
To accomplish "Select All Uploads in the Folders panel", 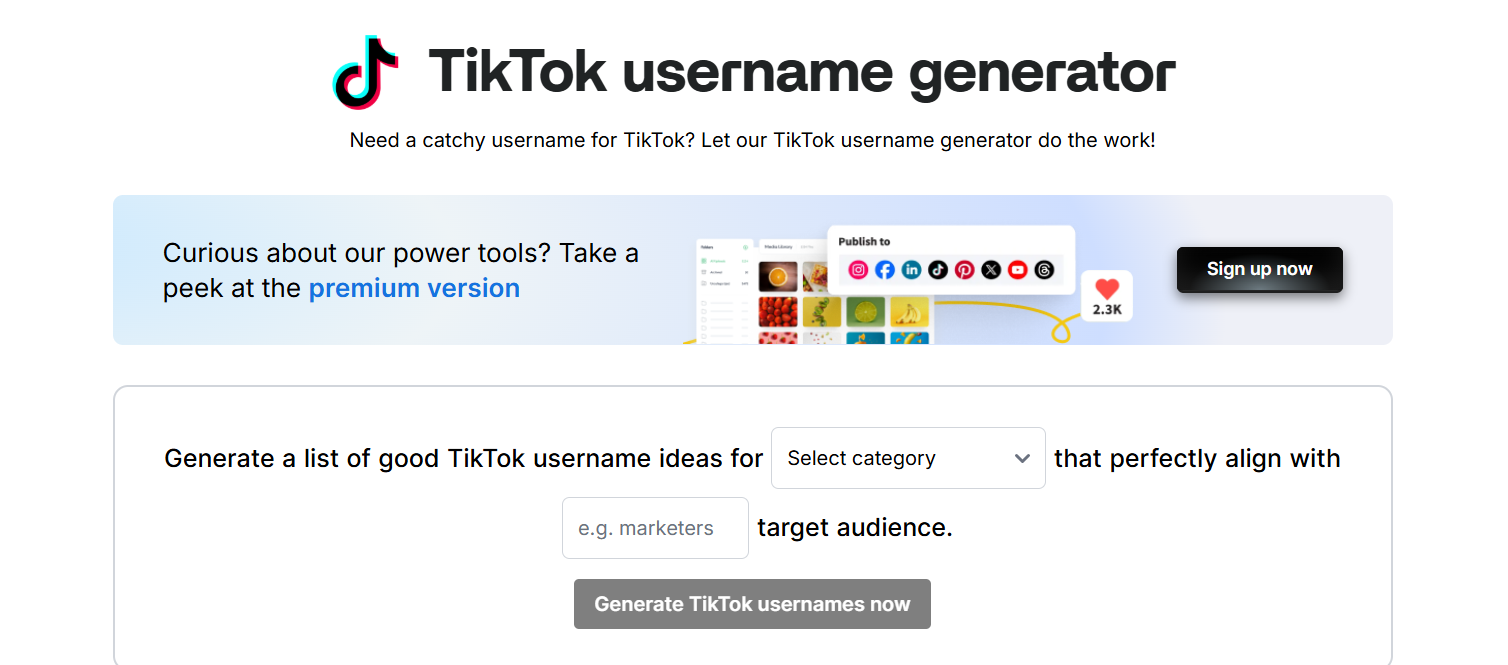I will click(x=718, y=259).
